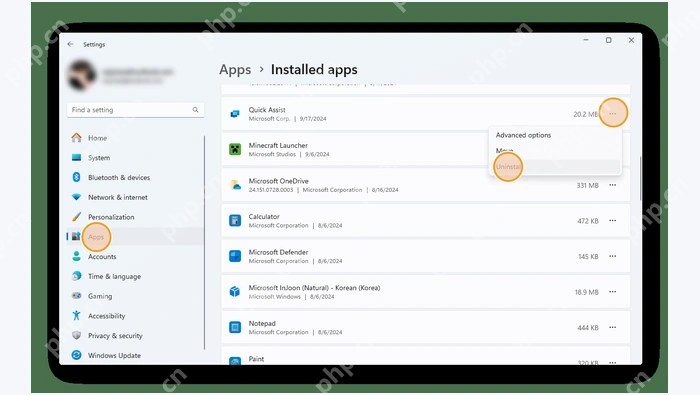Click the Microsoft Defender app icon
This screenshot has height=395, width=700.
(235, 256)
